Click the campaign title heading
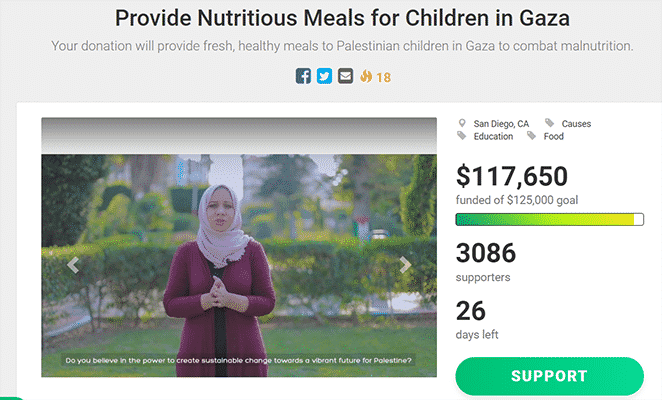 (x=342, y=18)
